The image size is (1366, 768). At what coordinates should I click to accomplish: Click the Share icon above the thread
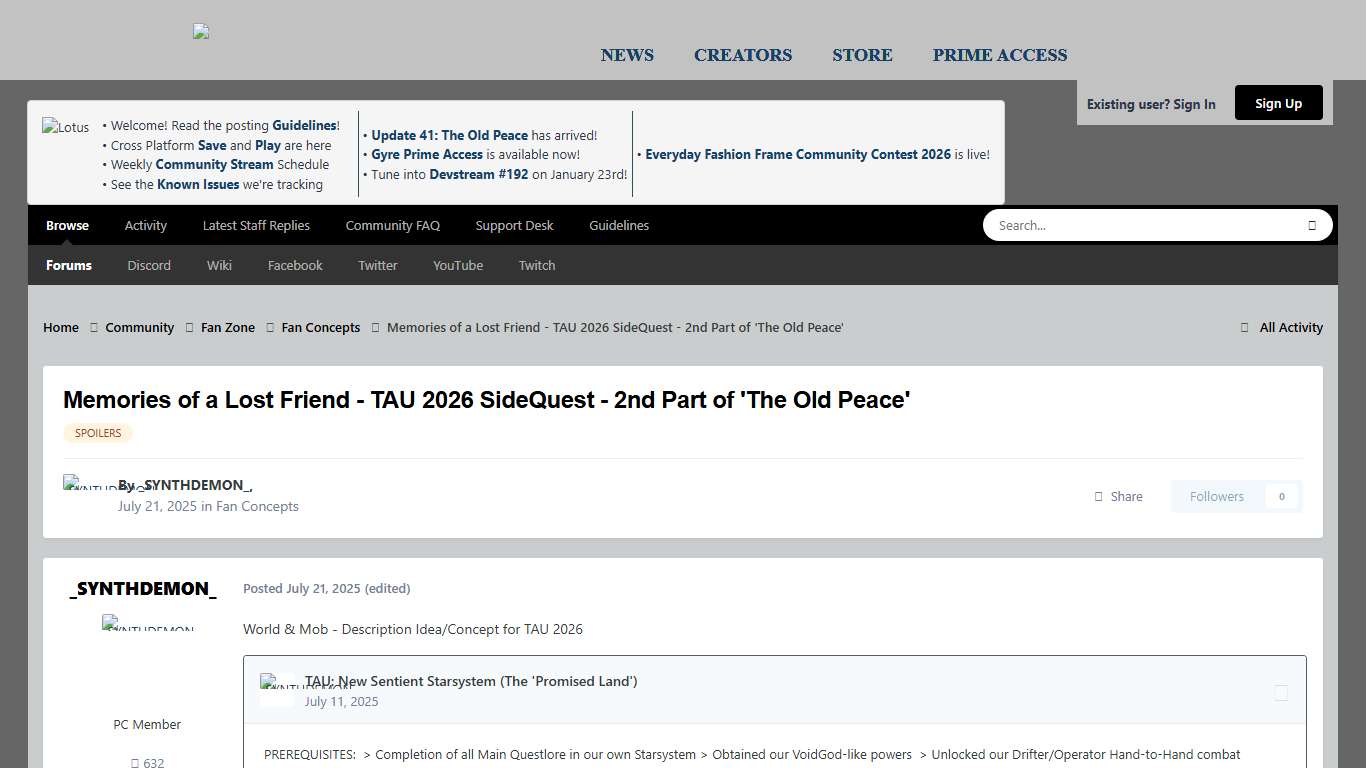[x=1098, y=496]
